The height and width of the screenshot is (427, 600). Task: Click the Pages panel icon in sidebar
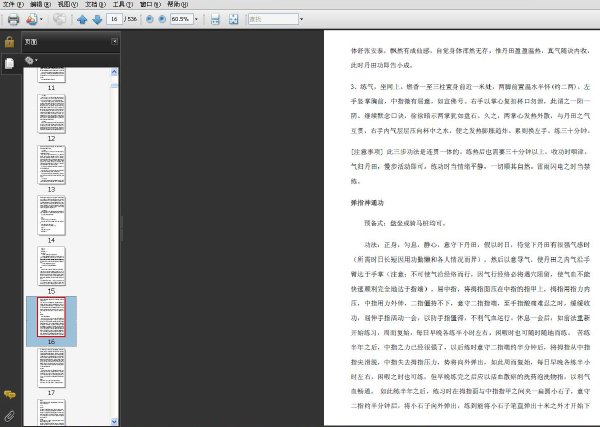(x=10, y=63)
